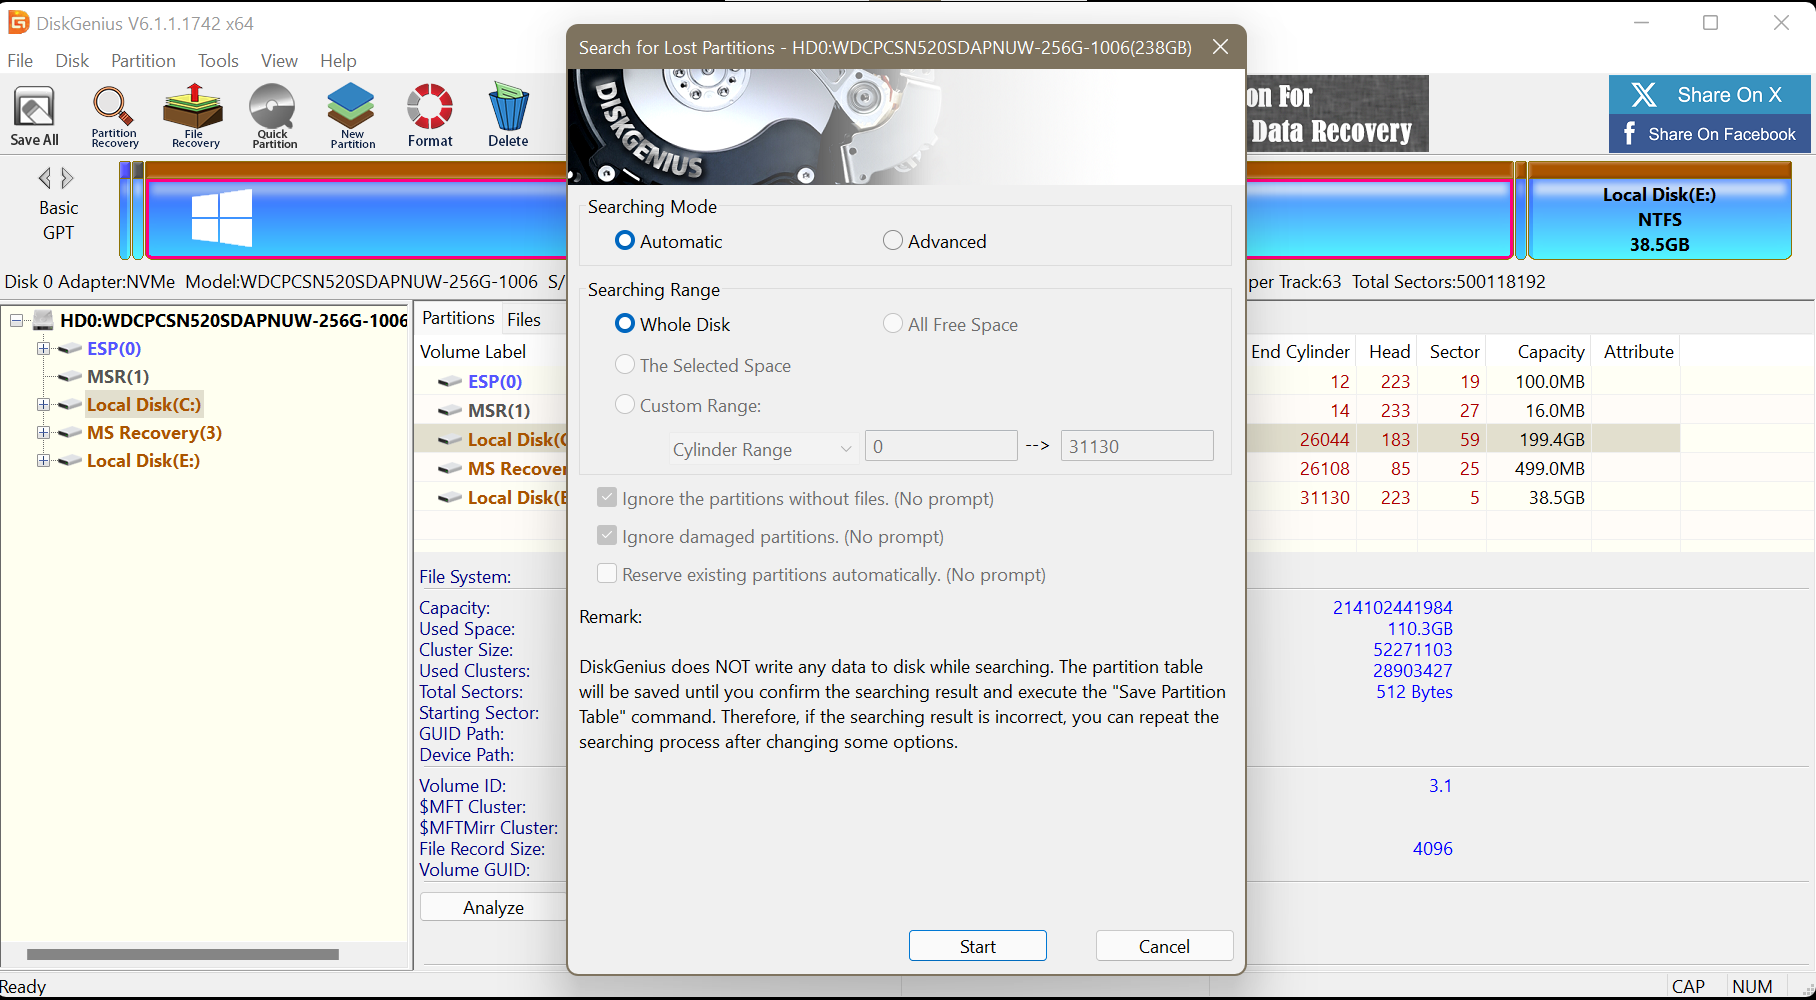Click Share On Facebook link
The height and width of the screenshot is (1000, 1816).
point(1710,134)
